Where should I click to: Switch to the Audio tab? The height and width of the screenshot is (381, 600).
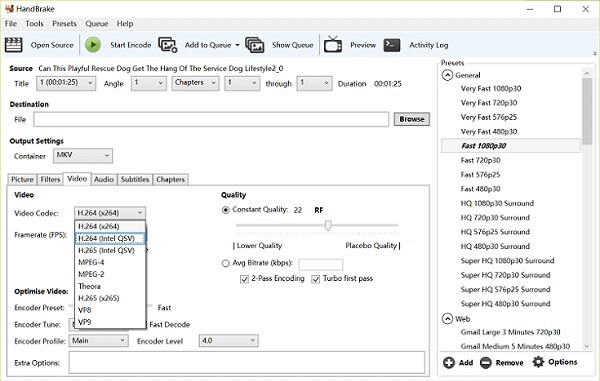point(104,179)
